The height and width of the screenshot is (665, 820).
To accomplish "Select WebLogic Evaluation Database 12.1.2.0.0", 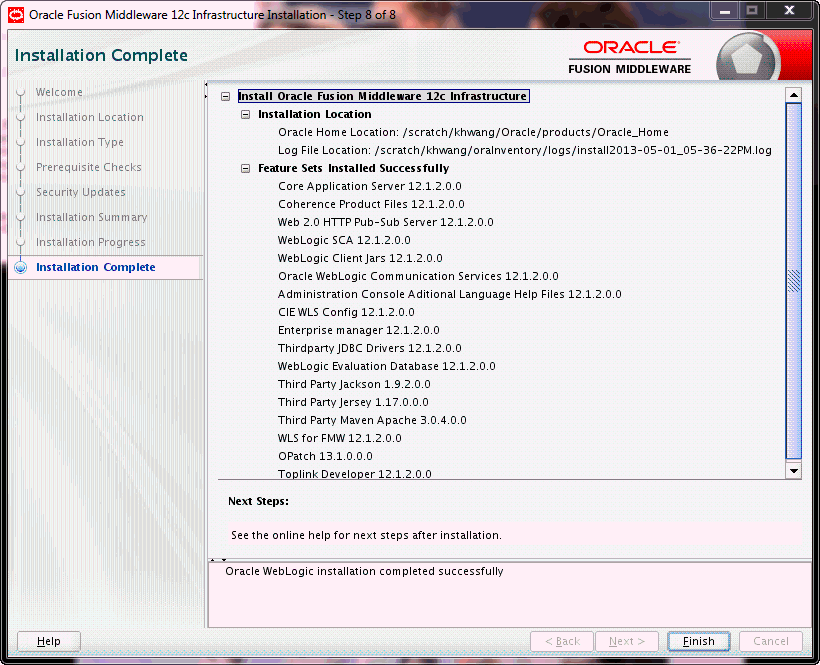I will click(x=386, y=366).
